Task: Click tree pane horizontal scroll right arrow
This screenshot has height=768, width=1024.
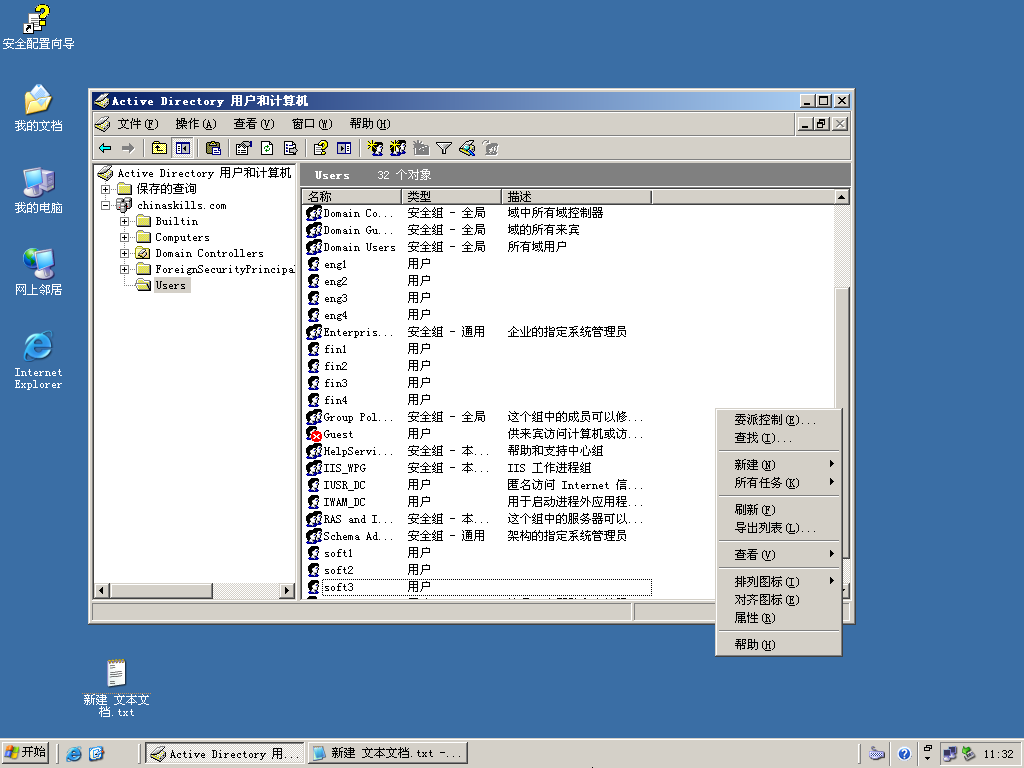Action: coord(286,590)
